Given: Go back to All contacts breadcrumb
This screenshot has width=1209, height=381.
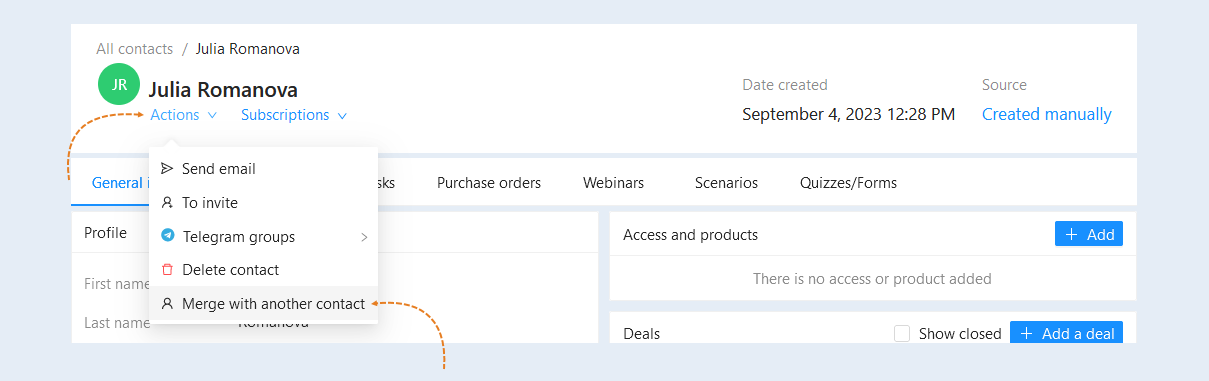Looking at the screenshot, I should click(135, 49).
